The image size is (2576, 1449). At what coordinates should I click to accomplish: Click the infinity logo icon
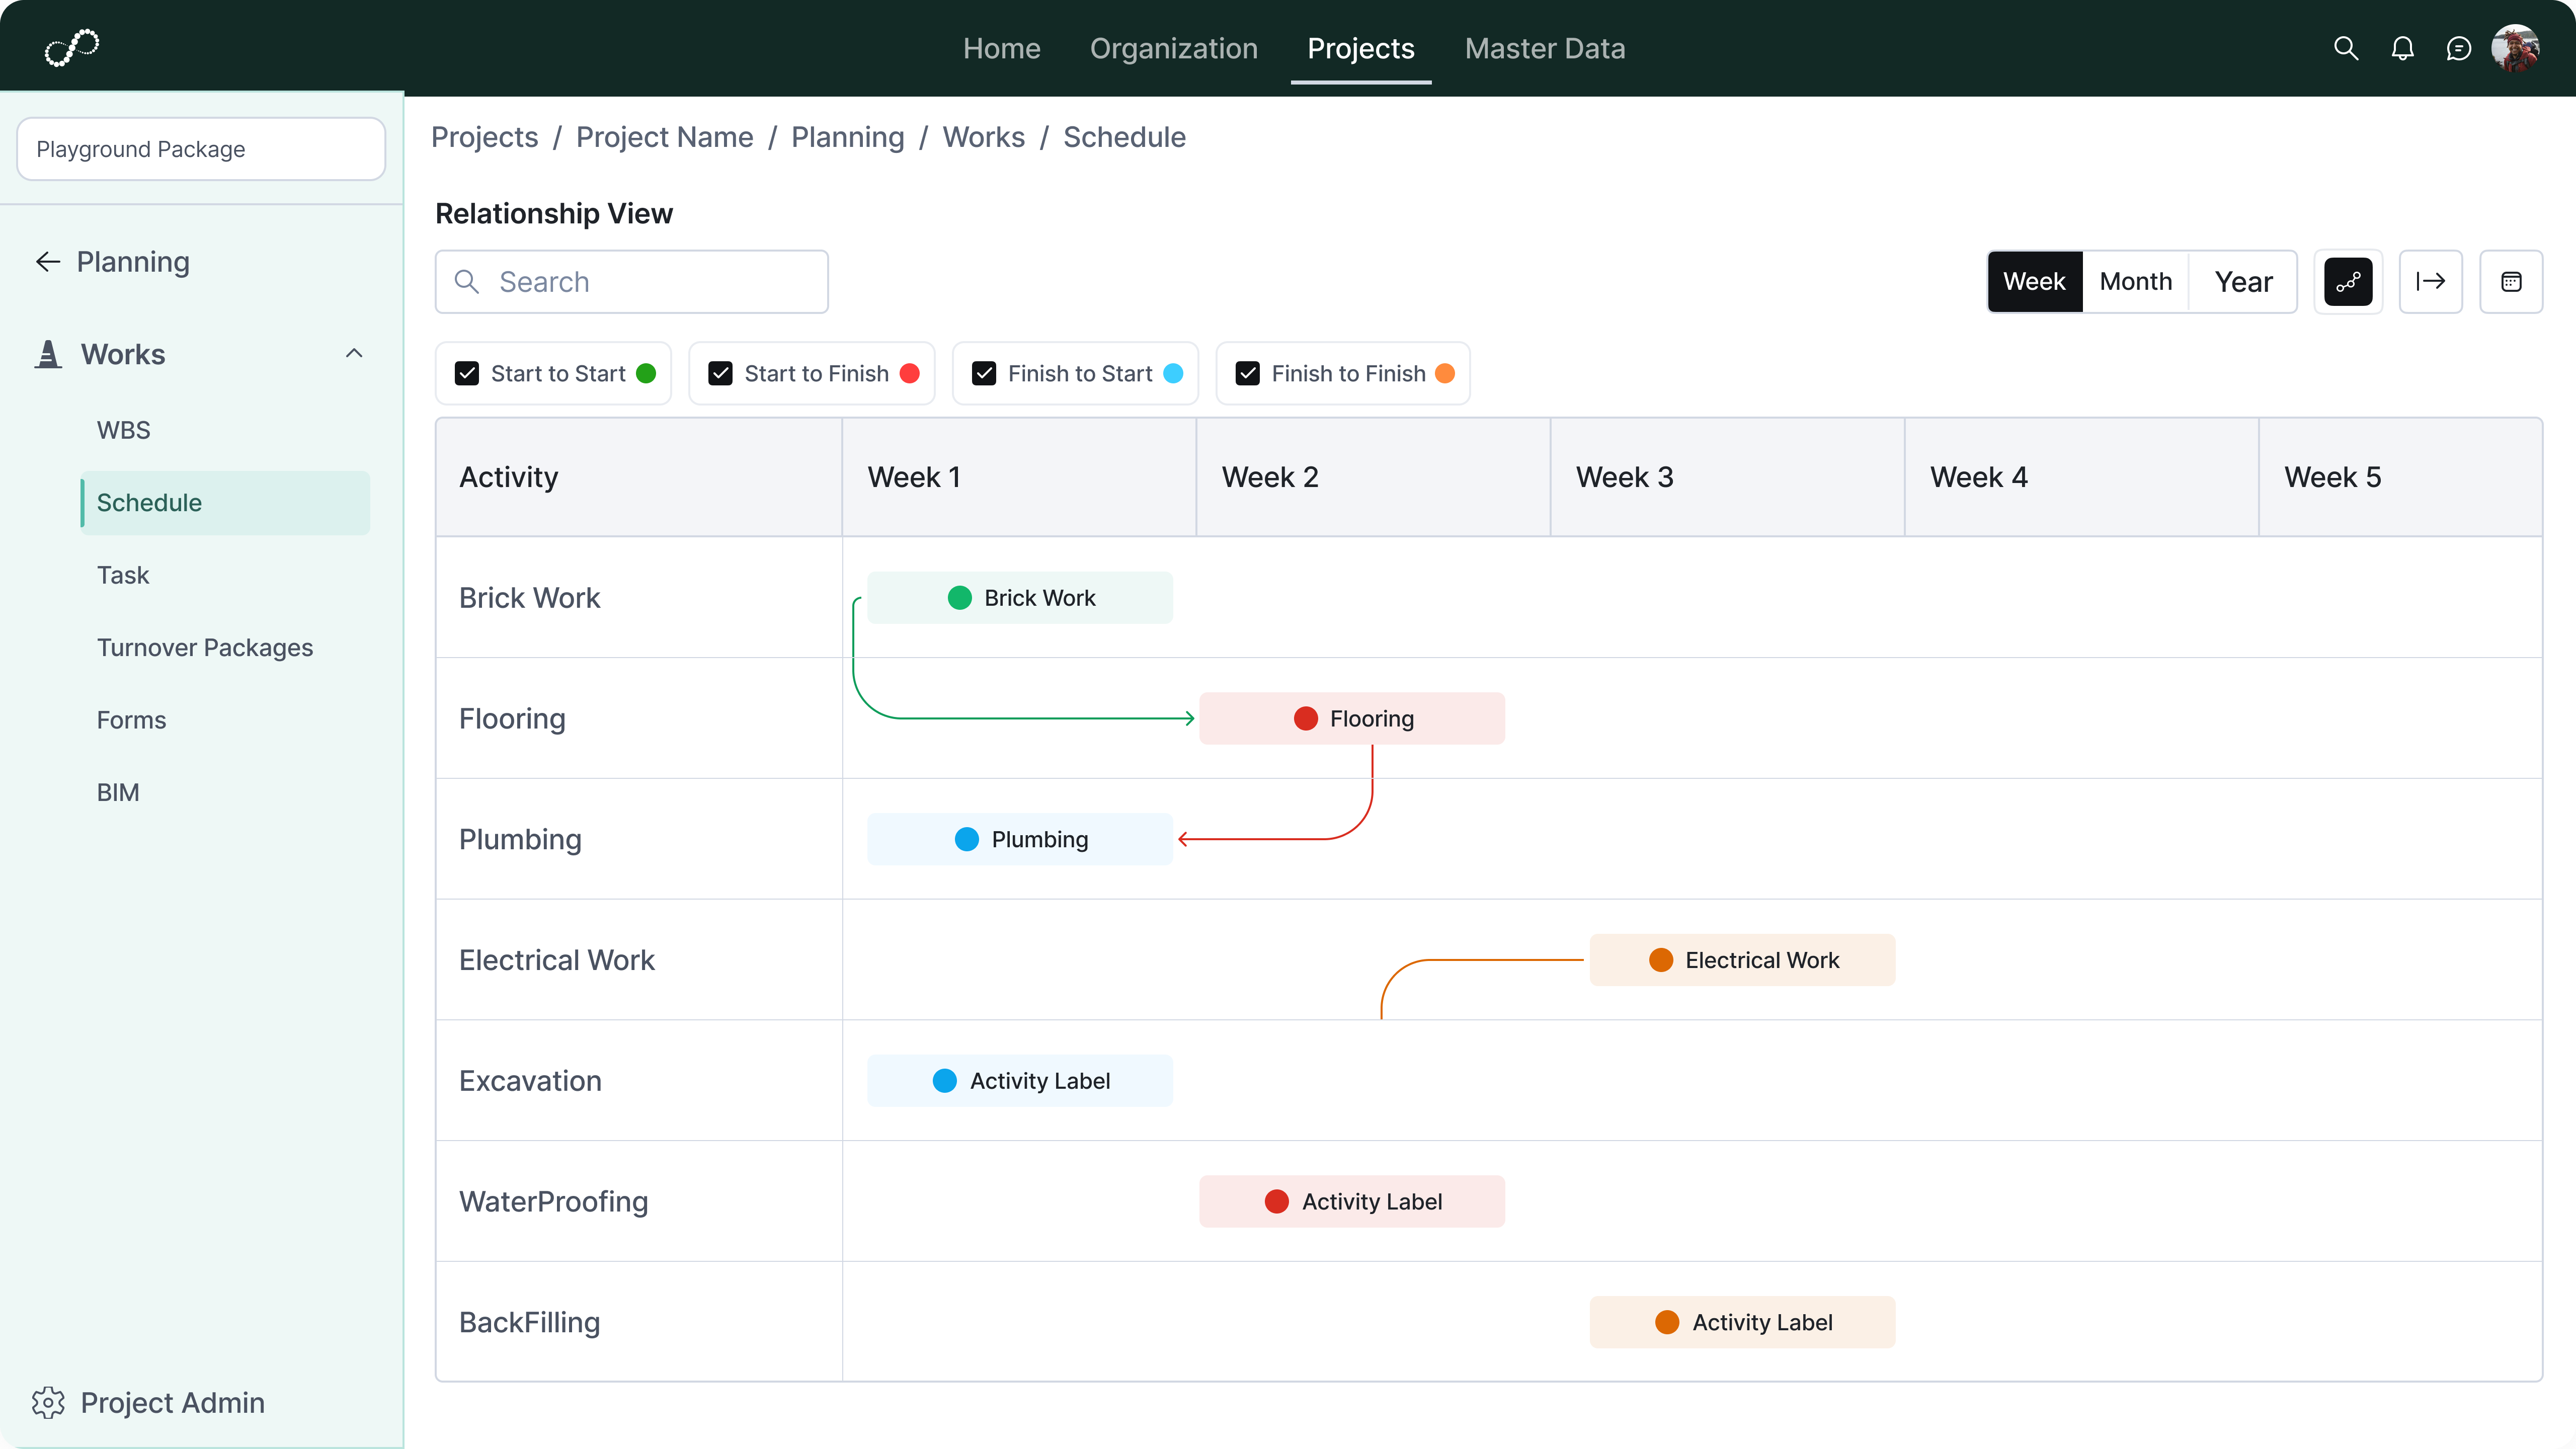tap(72, 47)
